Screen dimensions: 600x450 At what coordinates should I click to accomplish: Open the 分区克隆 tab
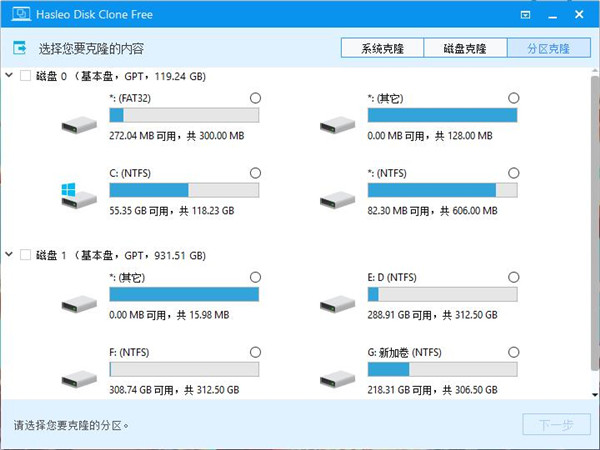(548, 48)
